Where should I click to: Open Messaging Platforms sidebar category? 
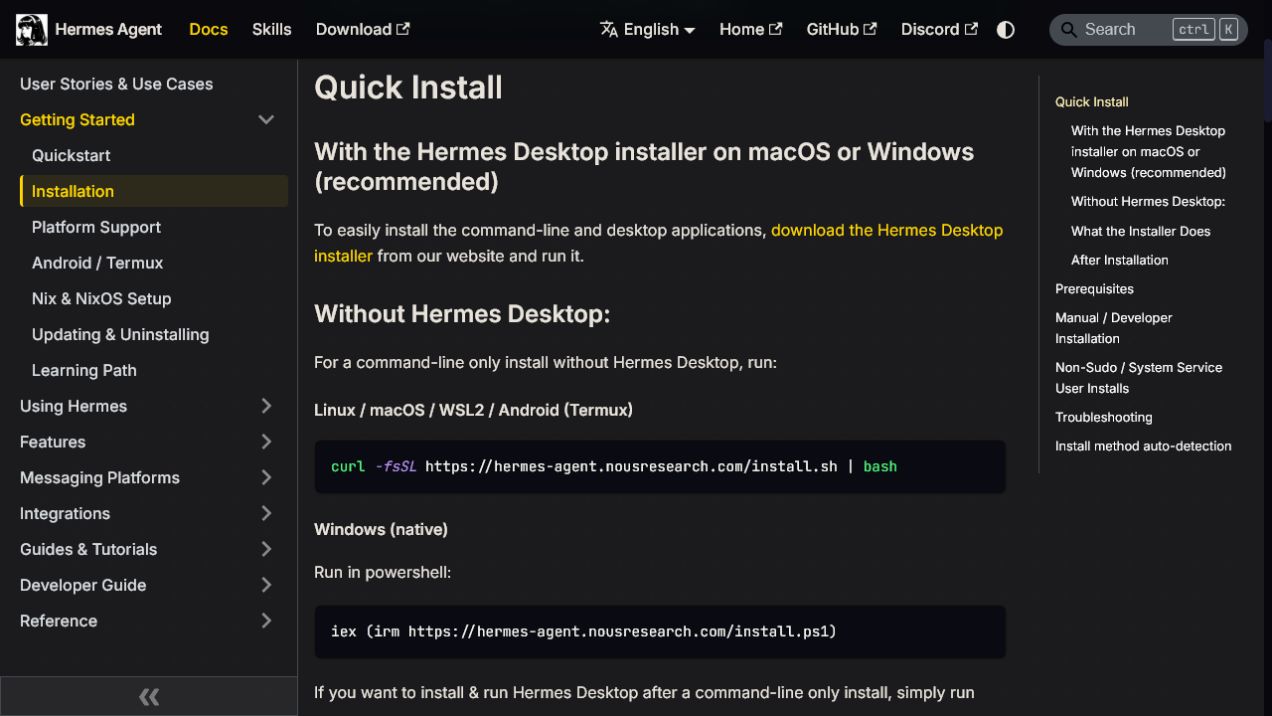click(100, 478)
